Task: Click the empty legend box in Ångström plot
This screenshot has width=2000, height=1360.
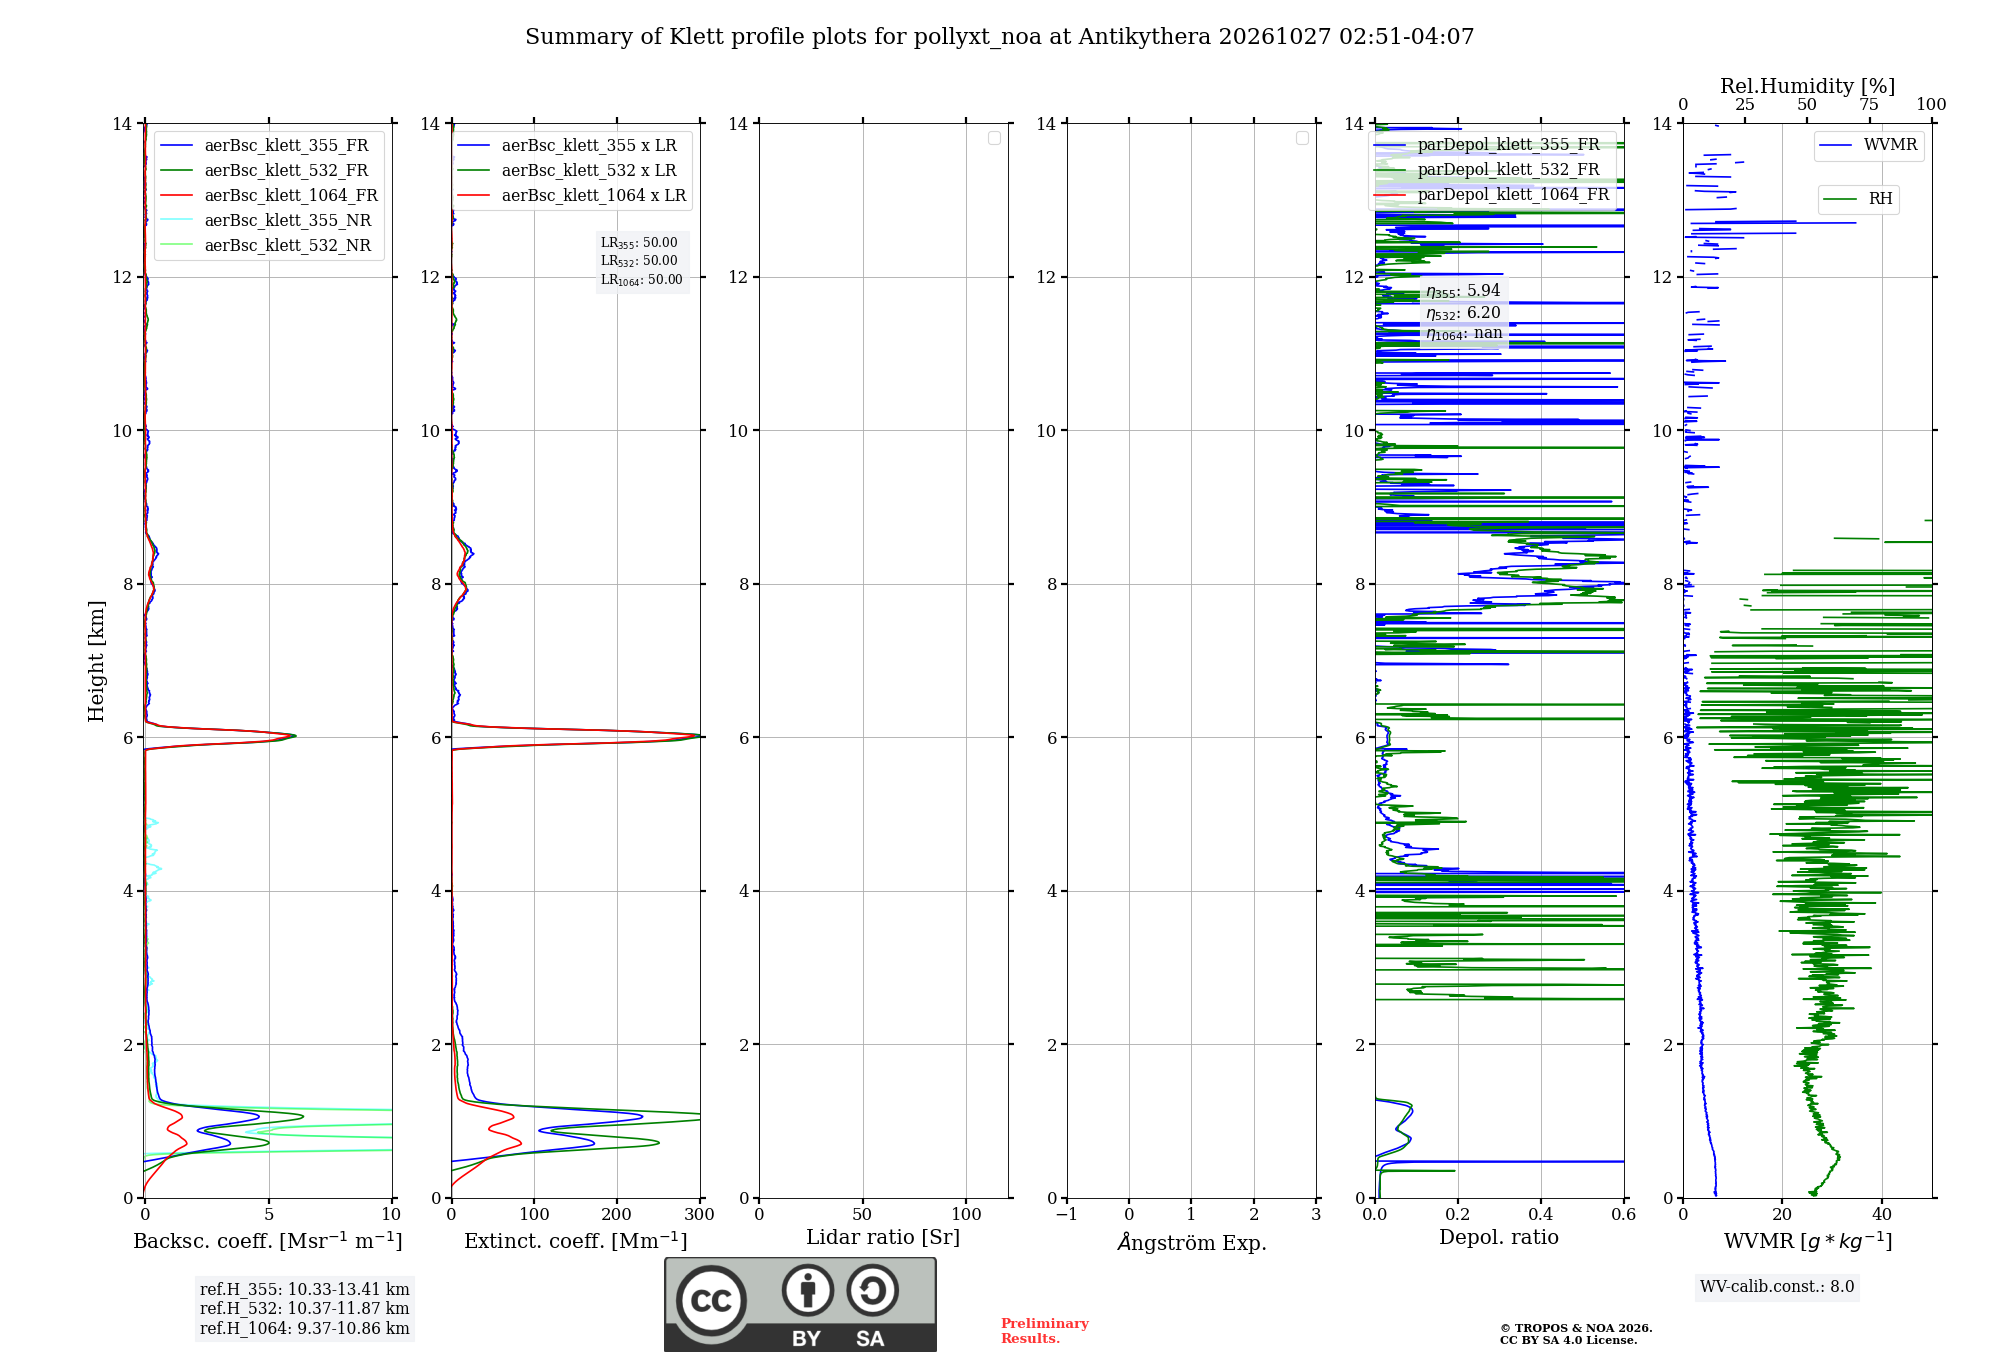Action: pyautogui.click(x=1302, y=138)
